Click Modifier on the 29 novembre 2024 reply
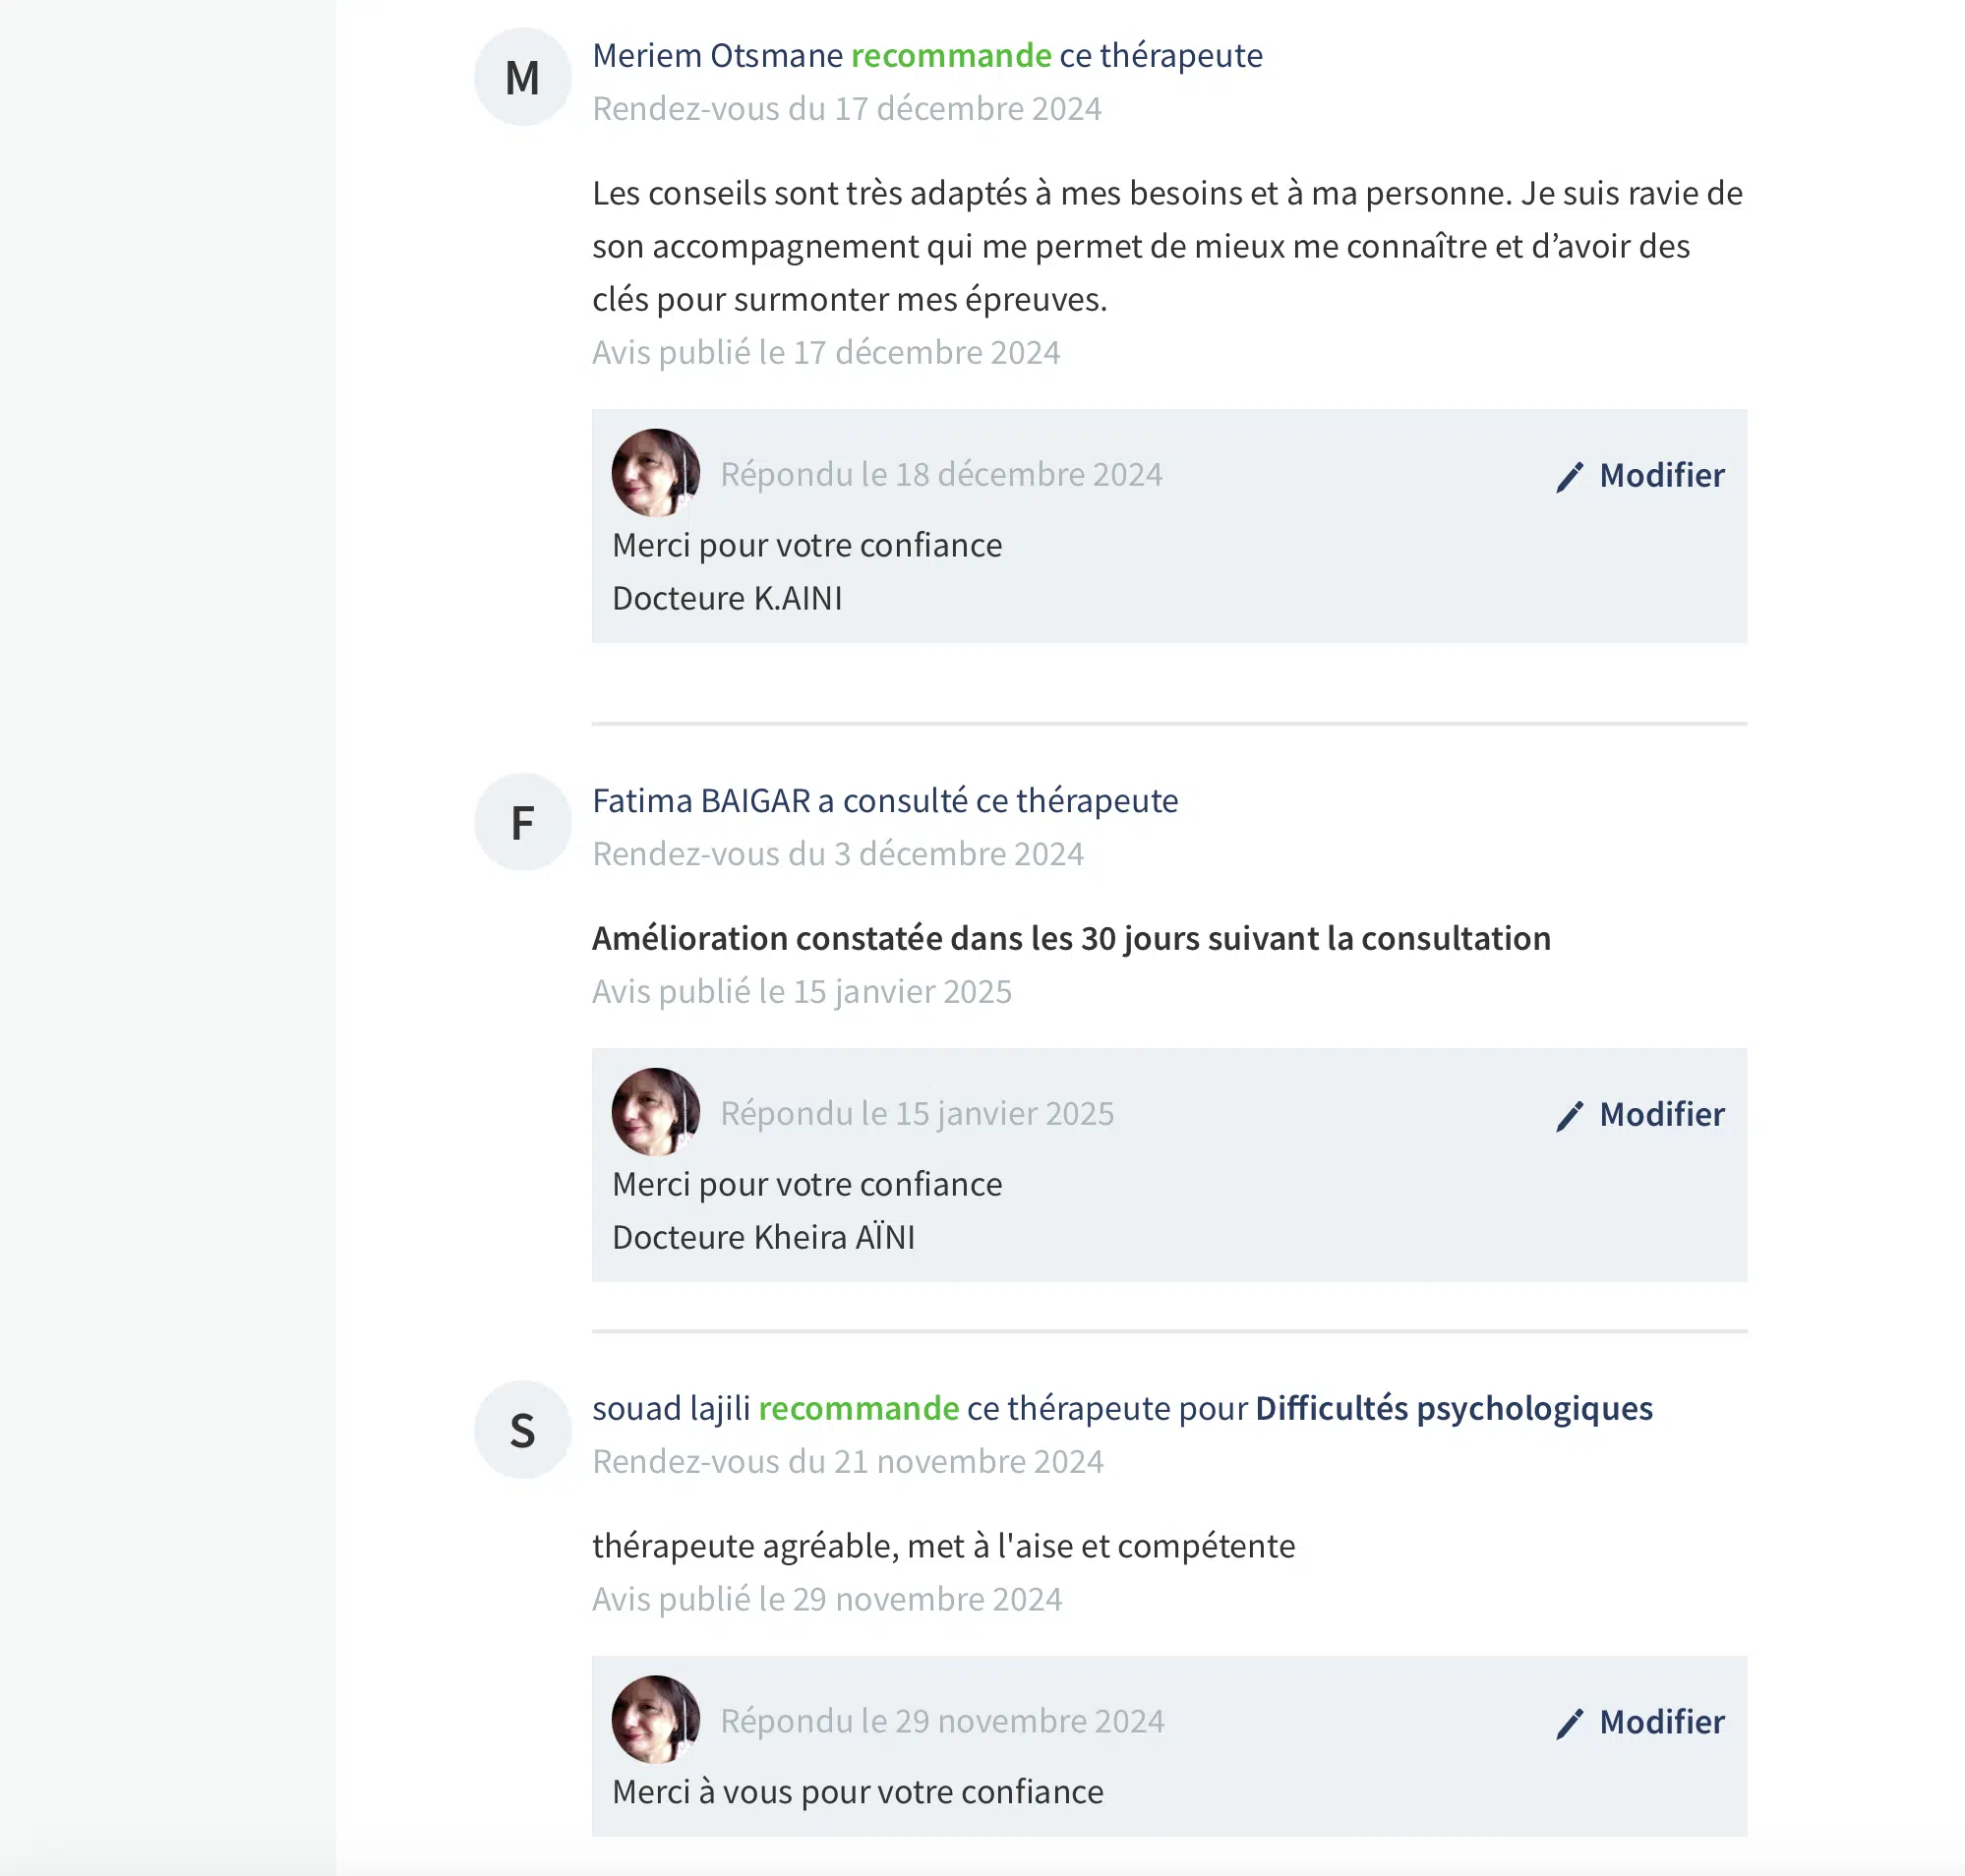Viewport: 1965px width, 1876px height. 1660,1722
